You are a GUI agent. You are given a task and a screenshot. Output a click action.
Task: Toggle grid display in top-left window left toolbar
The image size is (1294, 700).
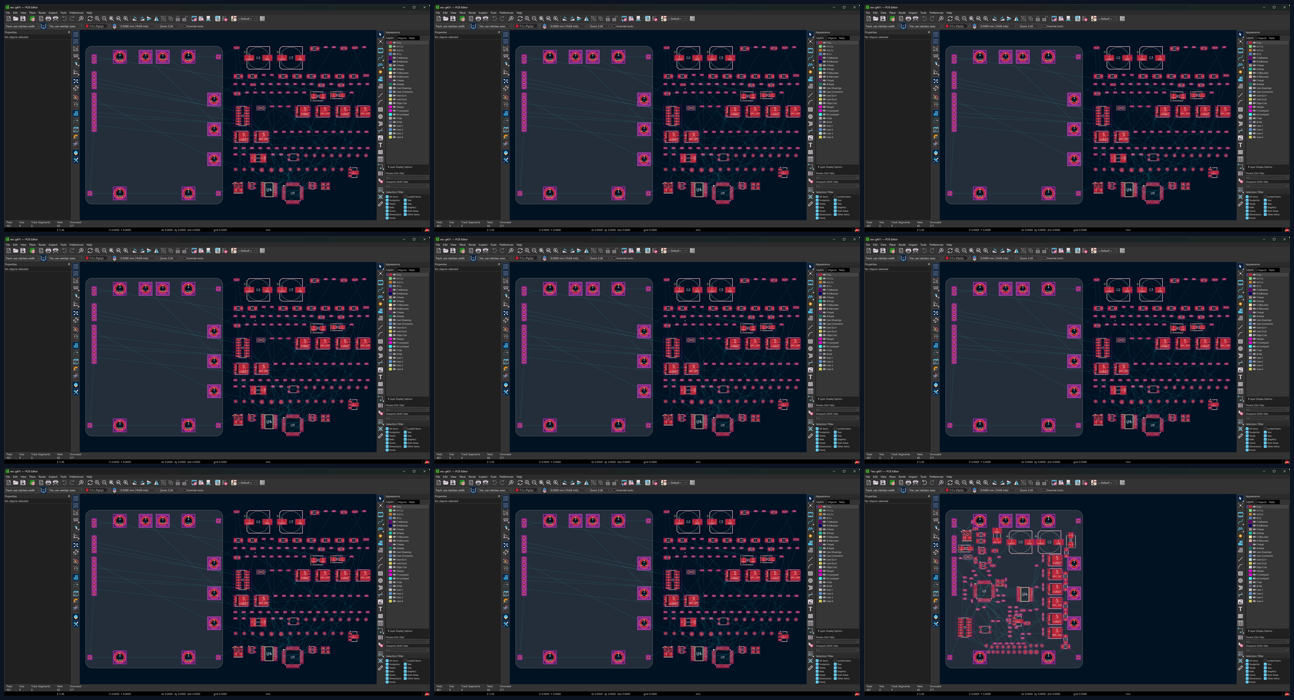(x=76, y=34)
